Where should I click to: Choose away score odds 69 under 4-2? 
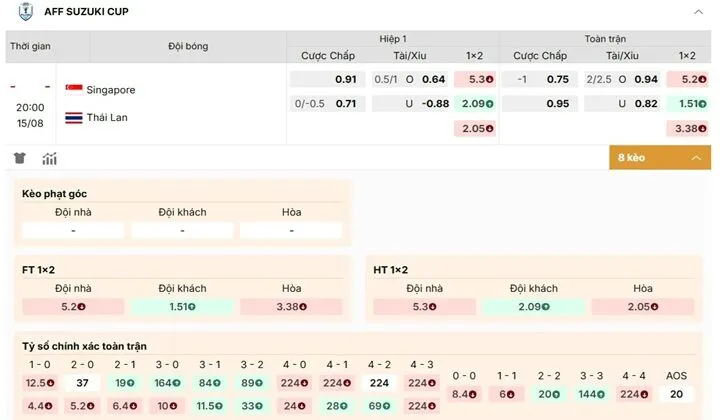(x=379, y=406)
